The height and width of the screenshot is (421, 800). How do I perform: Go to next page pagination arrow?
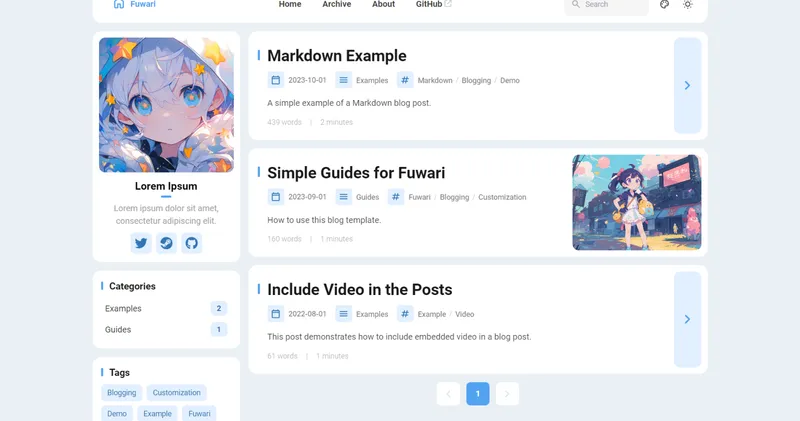[x=507, y=394]
